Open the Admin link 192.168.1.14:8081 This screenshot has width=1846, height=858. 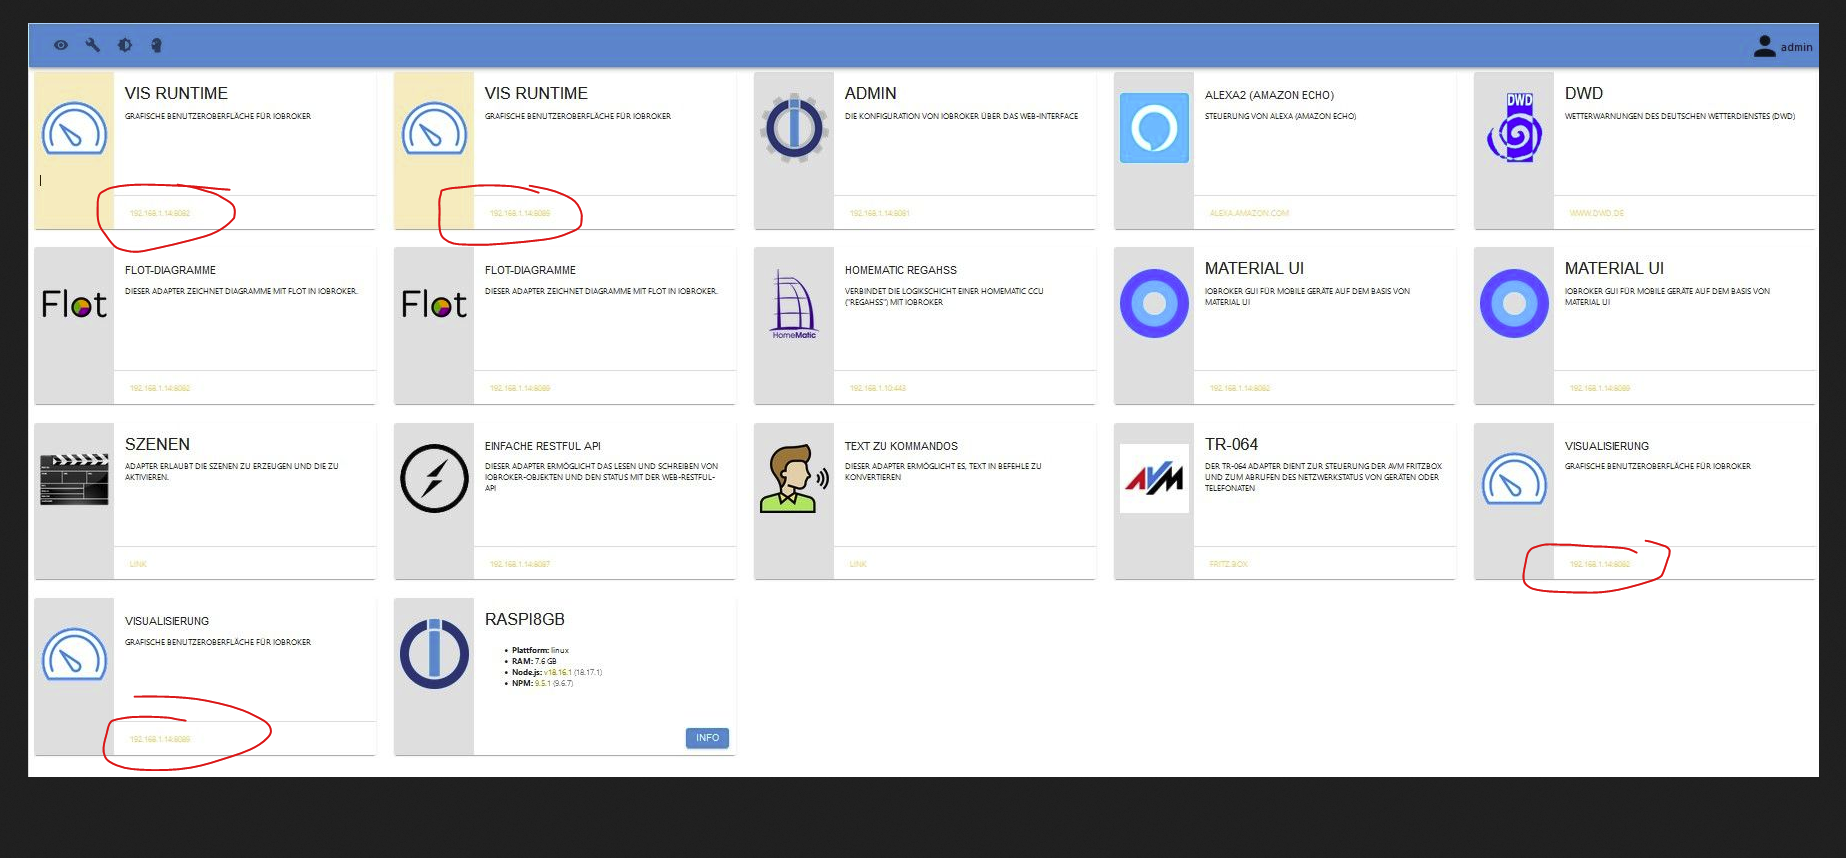[879, 213]
